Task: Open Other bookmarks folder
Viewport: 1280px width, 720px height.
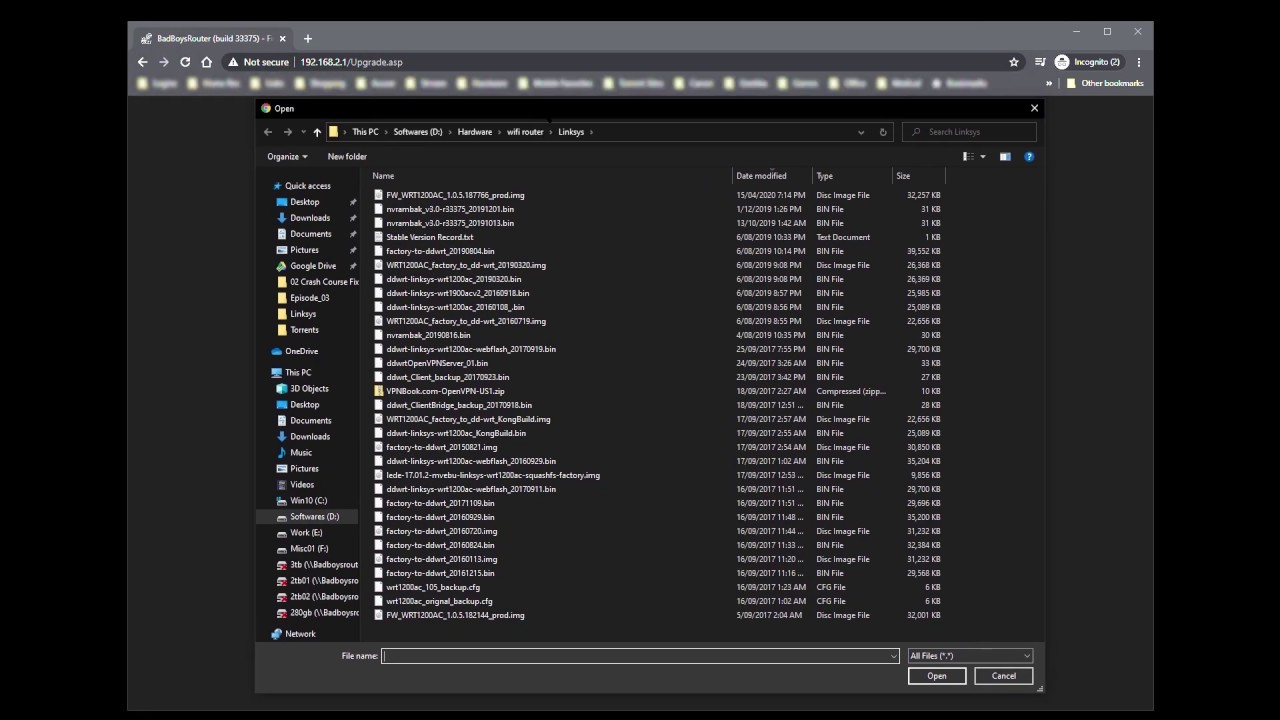Action: coord(1105,84)
